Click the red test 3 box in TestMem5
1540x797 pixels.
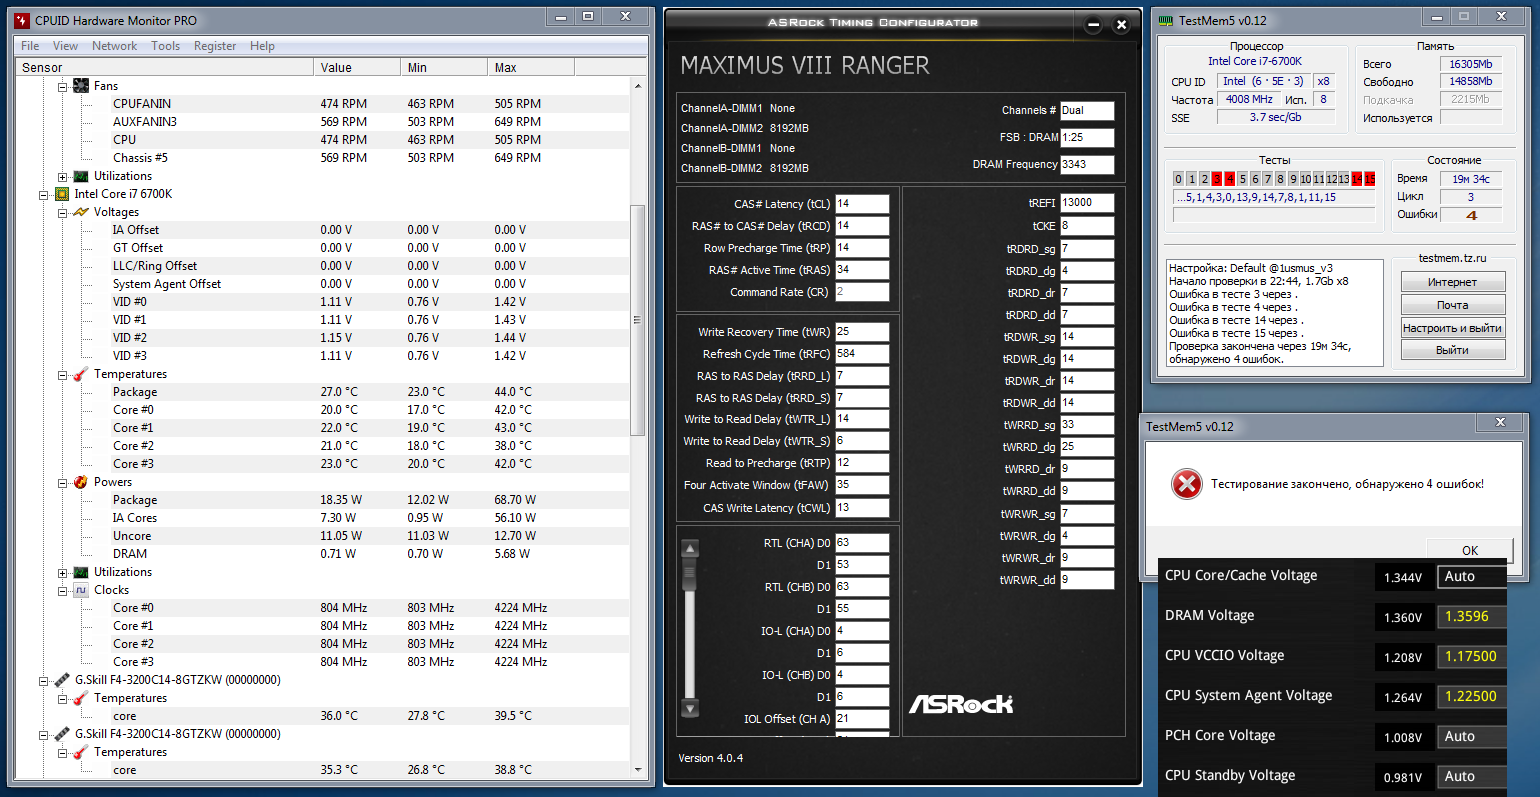pos(1217,179)
